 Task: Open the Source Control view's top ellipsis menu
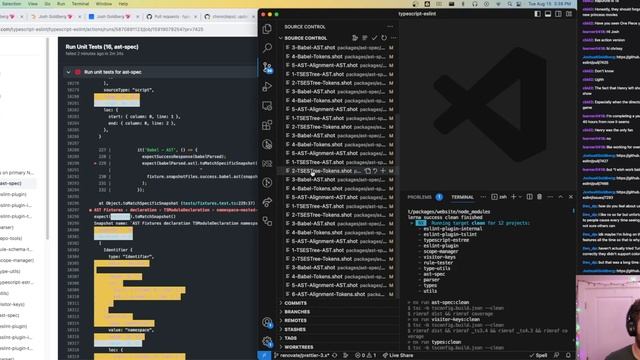click(390, 27)
